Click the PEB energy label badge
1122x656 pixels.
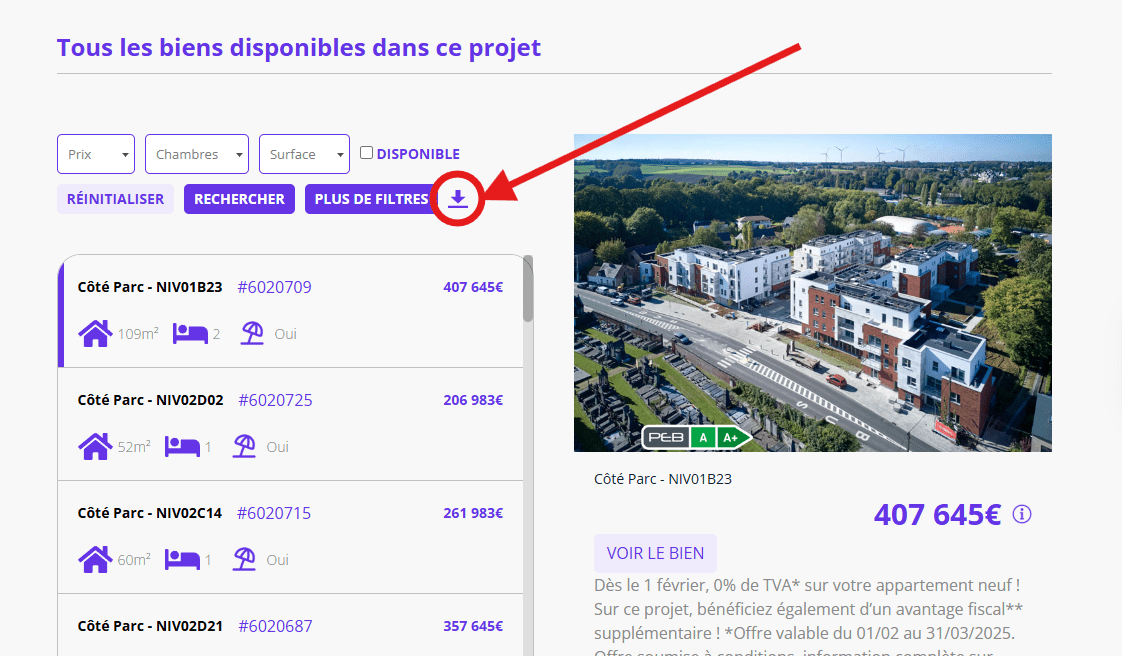click(696, 438)
